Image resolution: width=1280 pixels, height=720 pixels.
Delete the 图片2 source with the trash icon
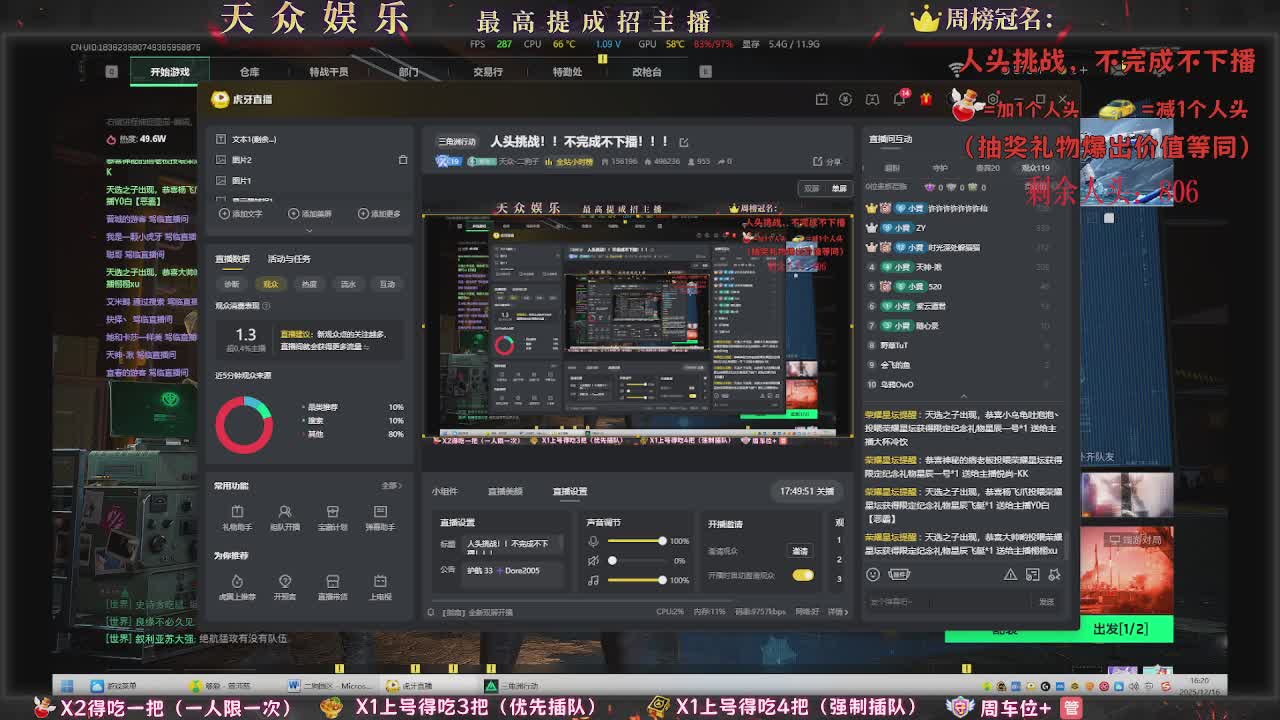(x=403, y=160)
